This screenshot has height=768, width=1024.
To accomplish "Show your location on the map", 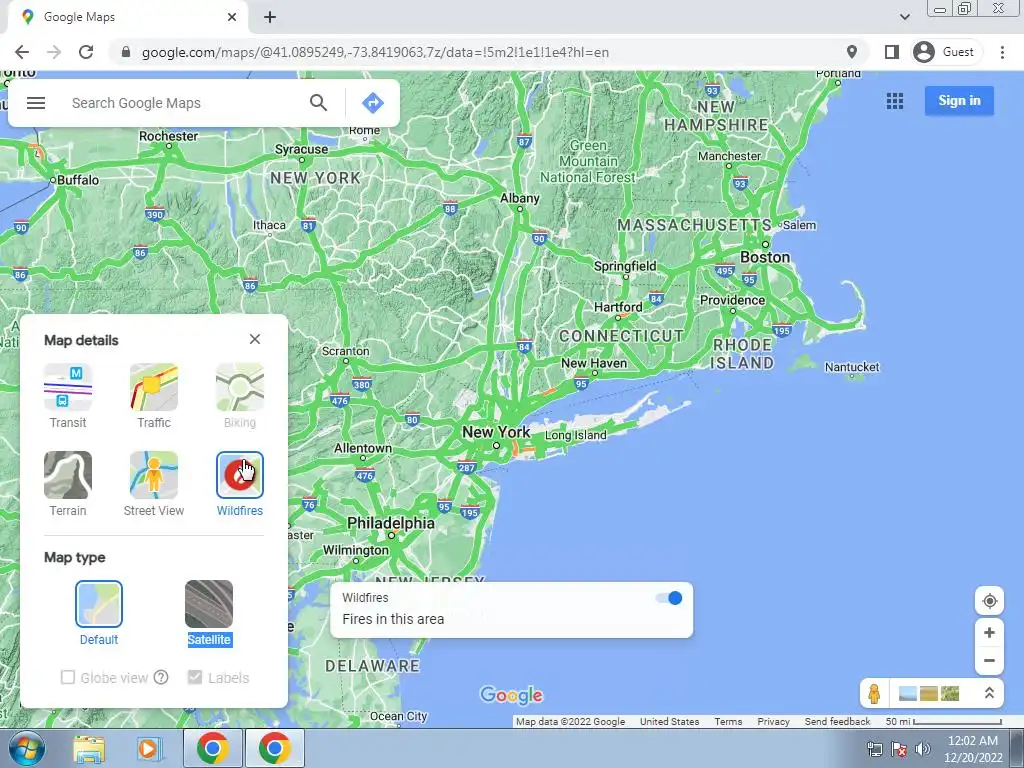I will pyautogui.click(x=989, y=601).
